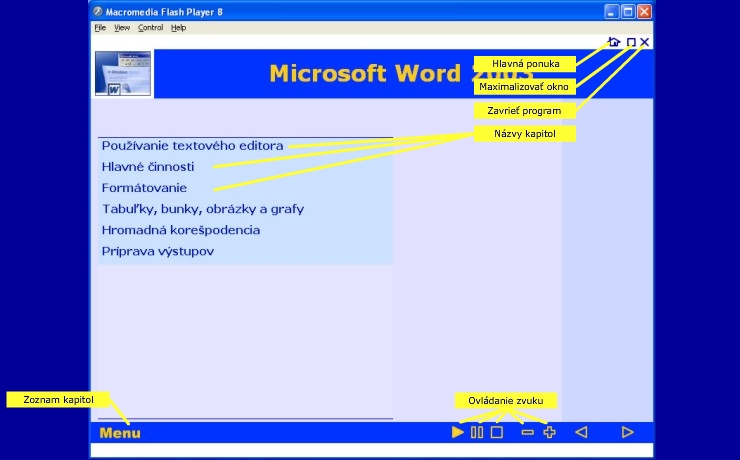Go to previous page with left arrow

tap(581, 432)
